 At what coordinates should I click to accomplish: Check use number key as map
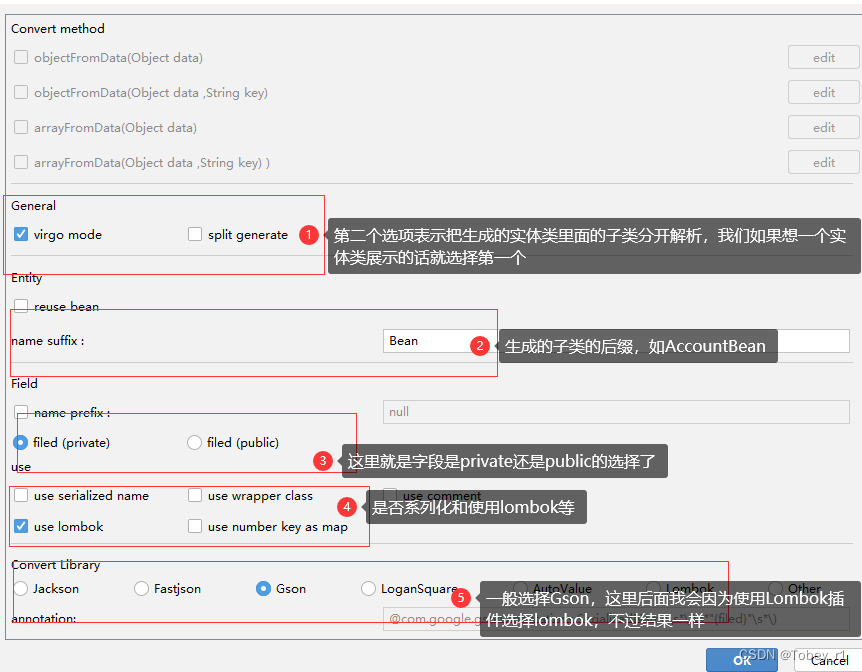click(x=195, y=526)
